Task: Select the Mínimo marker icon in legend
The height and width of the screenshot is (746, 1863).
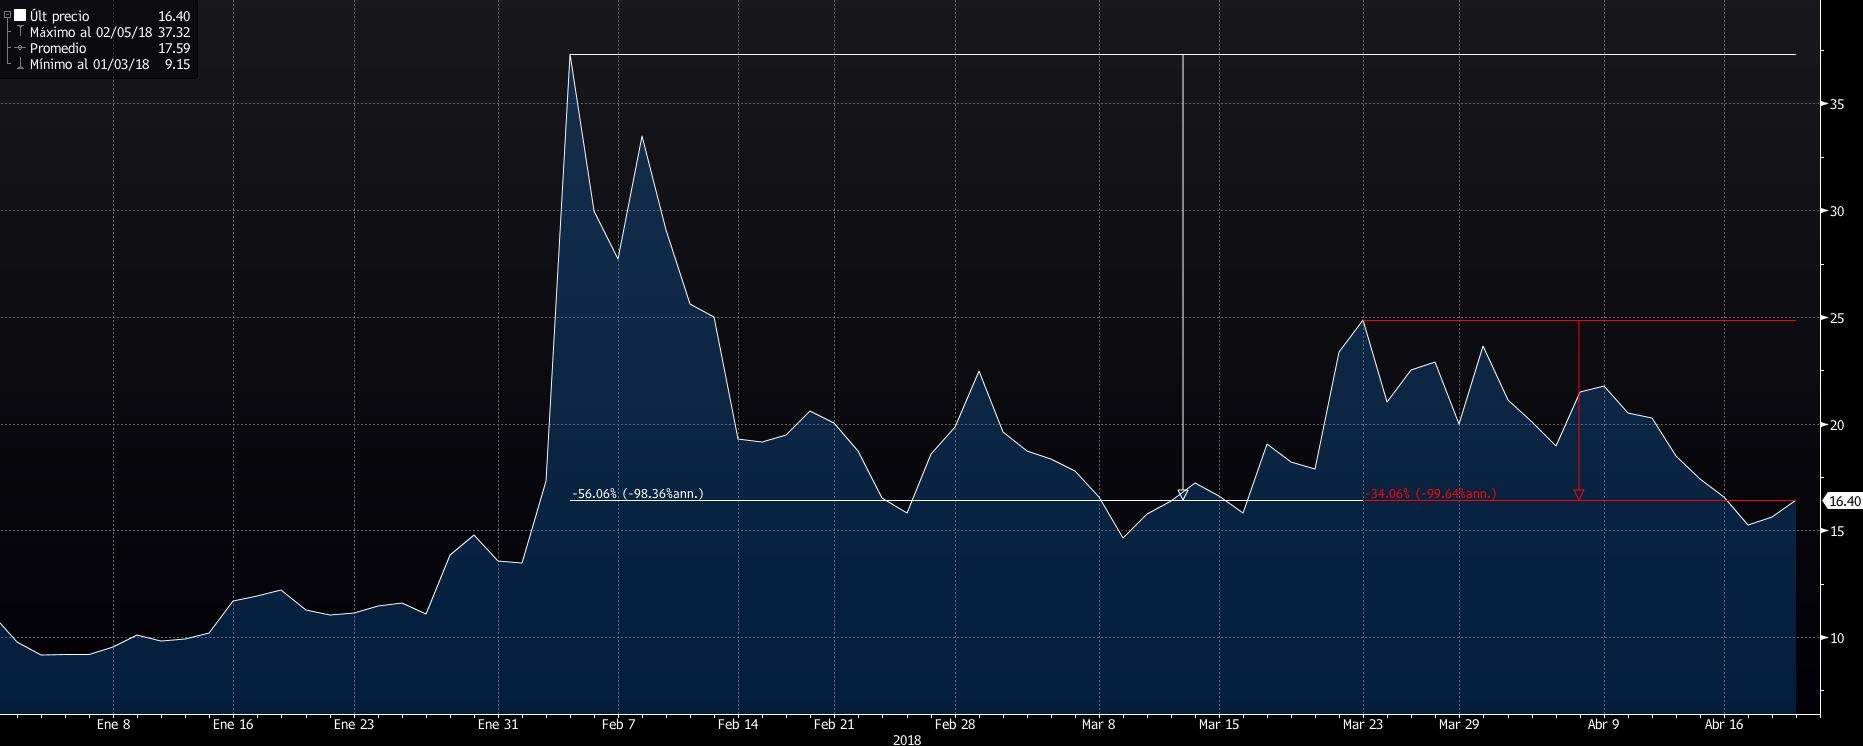Action: (x=20, y=64)
